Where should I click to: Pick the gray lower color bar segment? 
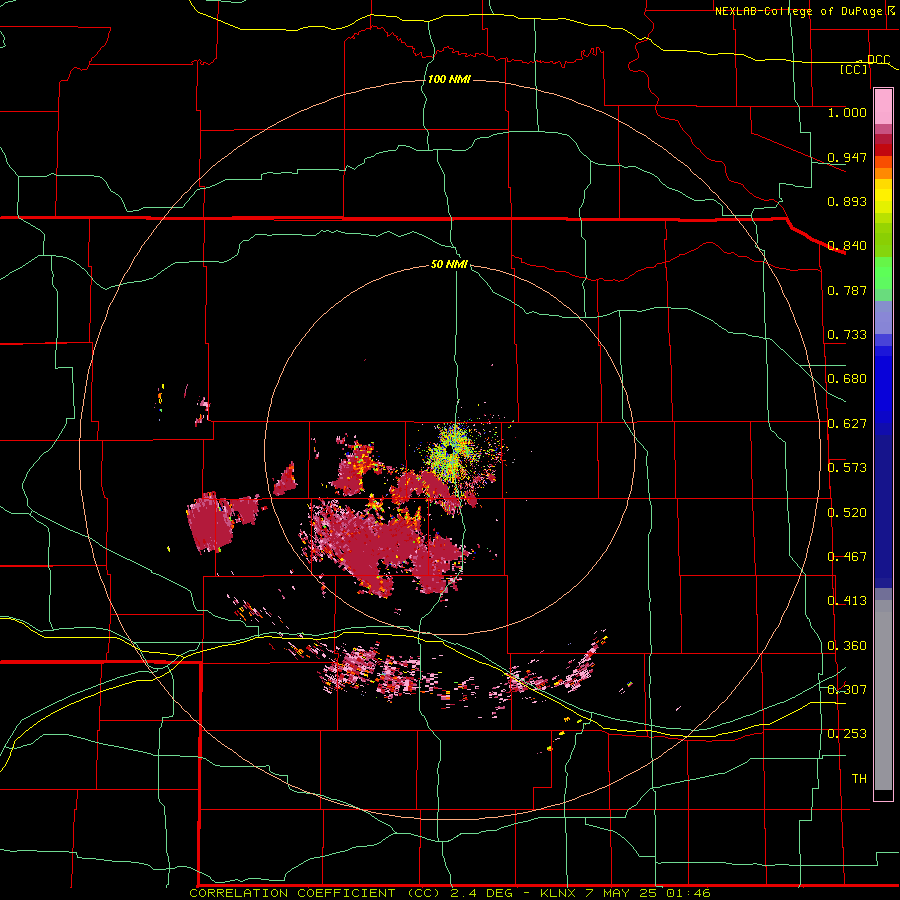tap(883, 695)
